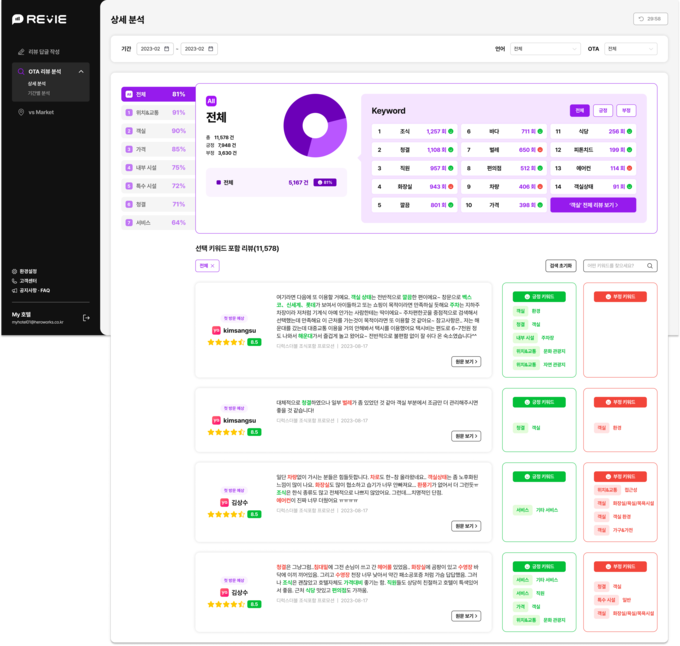Click the 81% badge in the 전체 summary row
Screen dimensions: 680x646
tap(325, 183)
